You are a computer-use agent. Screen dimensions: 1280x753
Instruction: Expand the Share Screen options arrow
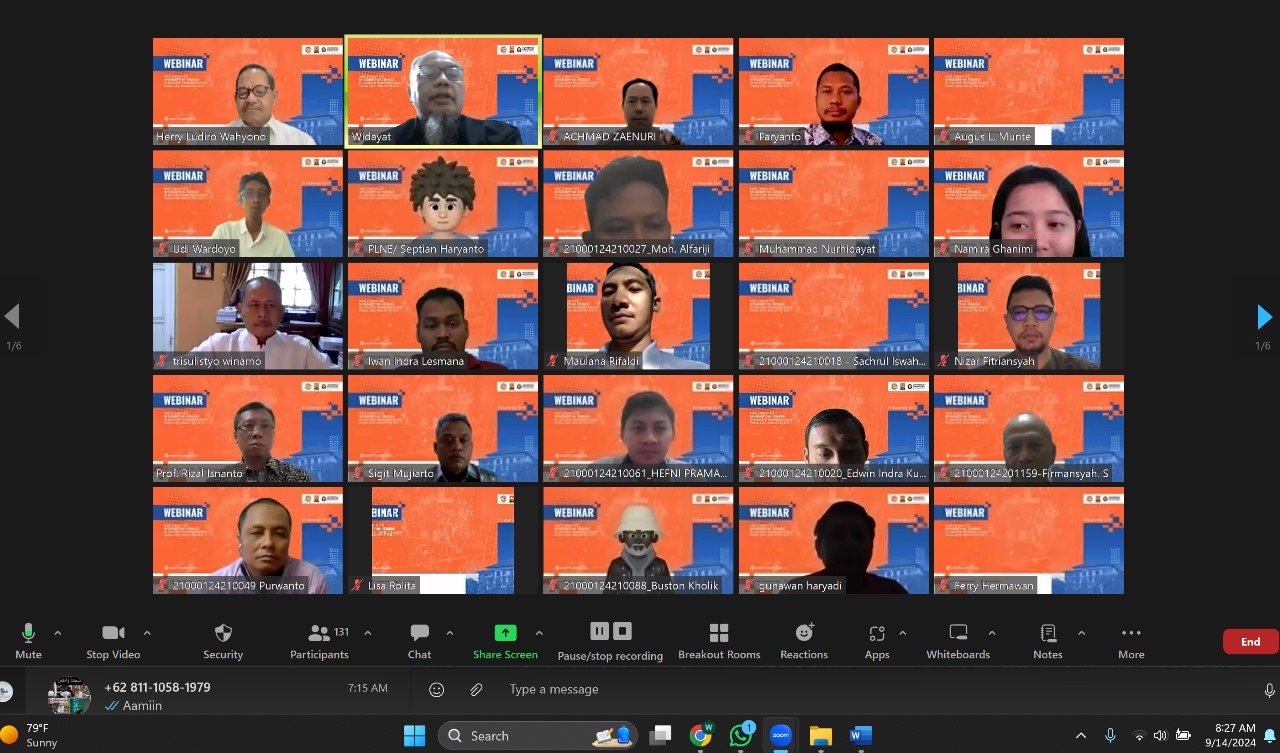click(539, 633)
